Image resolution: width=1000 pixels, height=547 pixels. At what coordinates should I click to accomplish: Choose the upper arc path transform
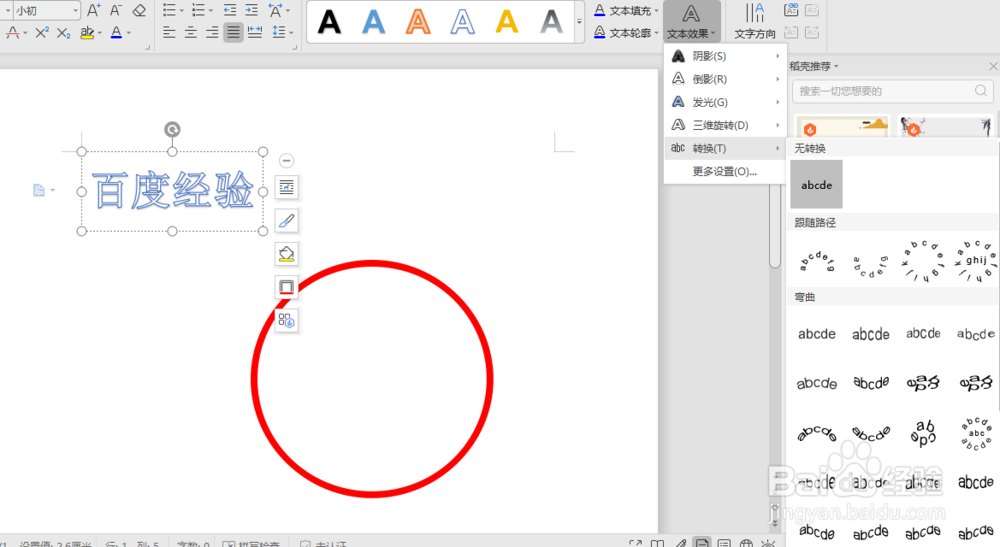817,259
